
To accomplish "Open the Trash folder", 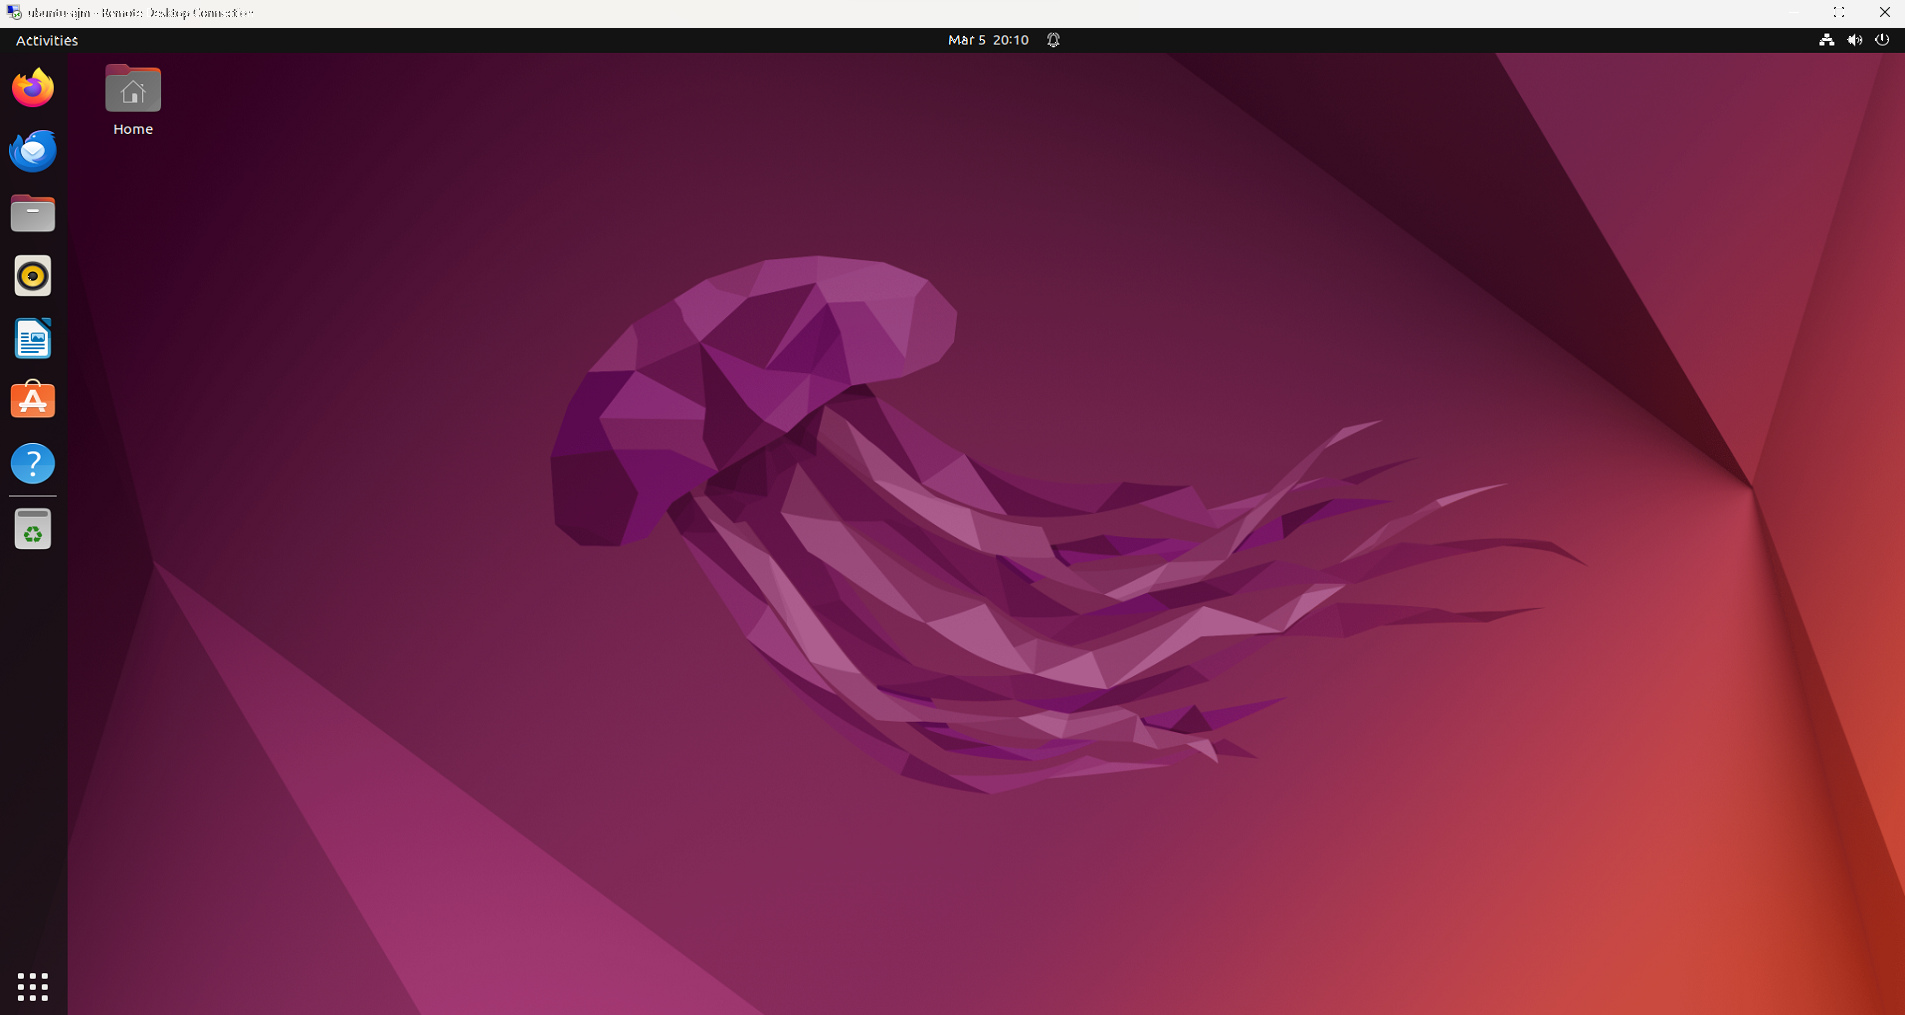I will 32,529.
